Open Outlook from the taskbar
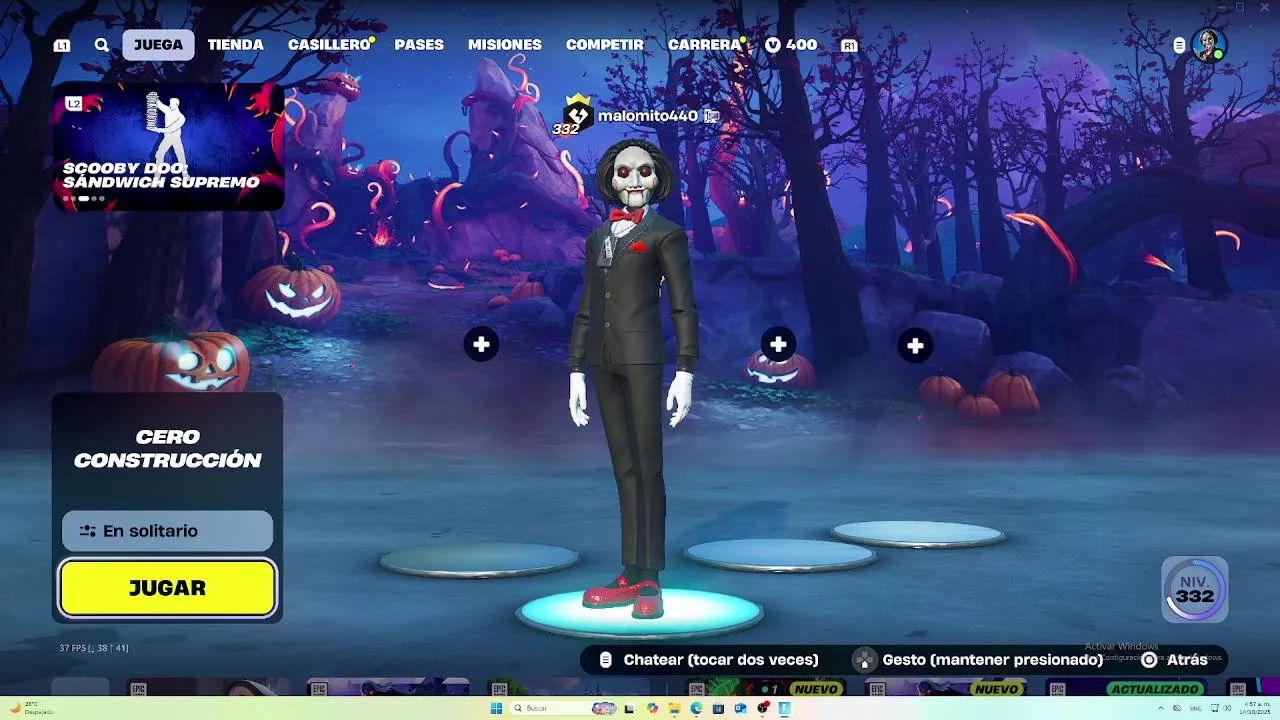 pyautogui.click(x=740, y=708)
